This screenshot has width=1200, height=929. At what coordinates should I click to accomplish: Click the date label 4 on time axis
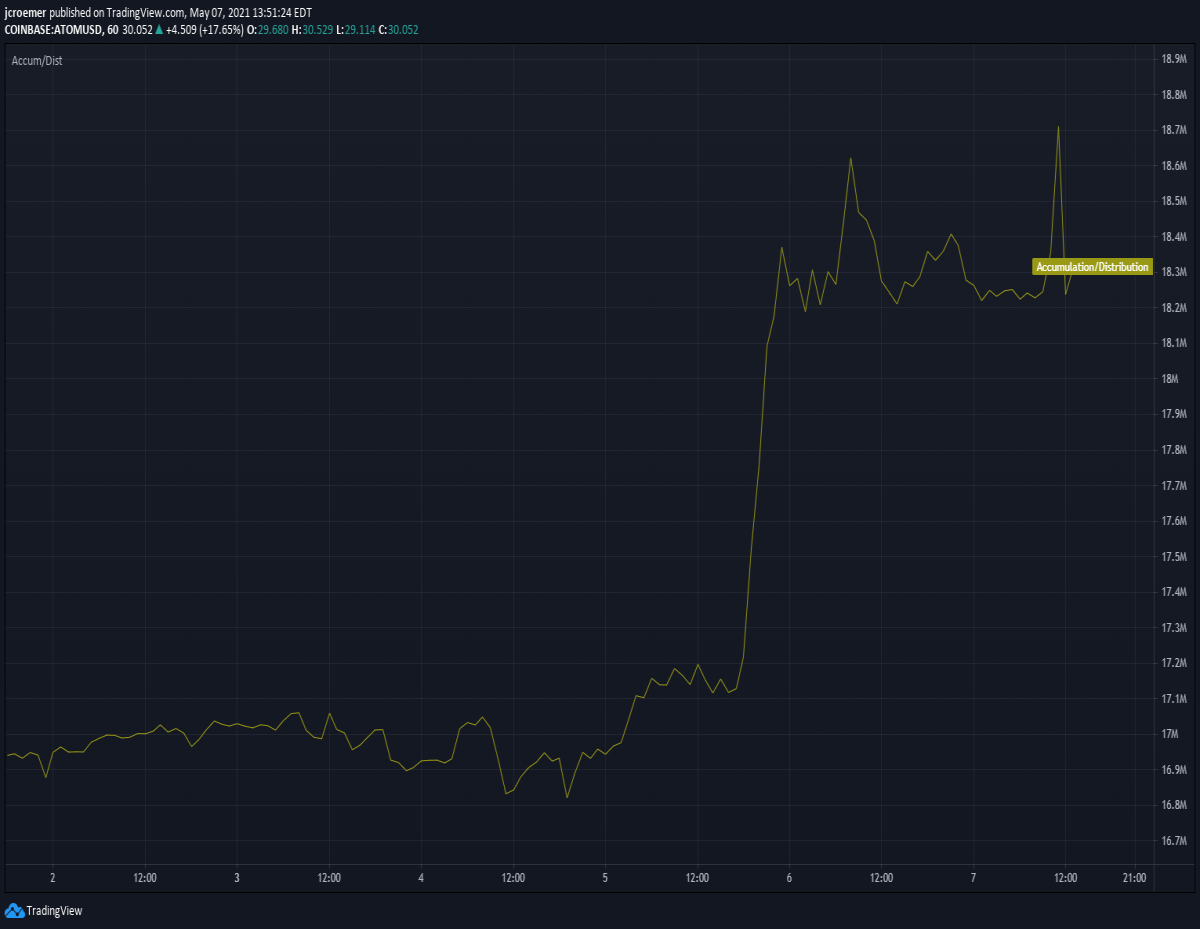(x=421, y=878)
